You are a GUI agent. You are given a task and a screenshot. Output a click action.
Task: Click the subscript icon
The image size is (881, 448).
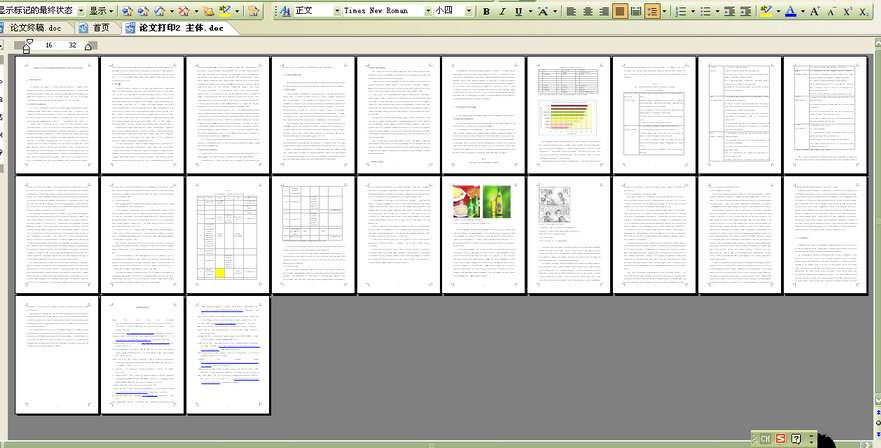[864, 11]
